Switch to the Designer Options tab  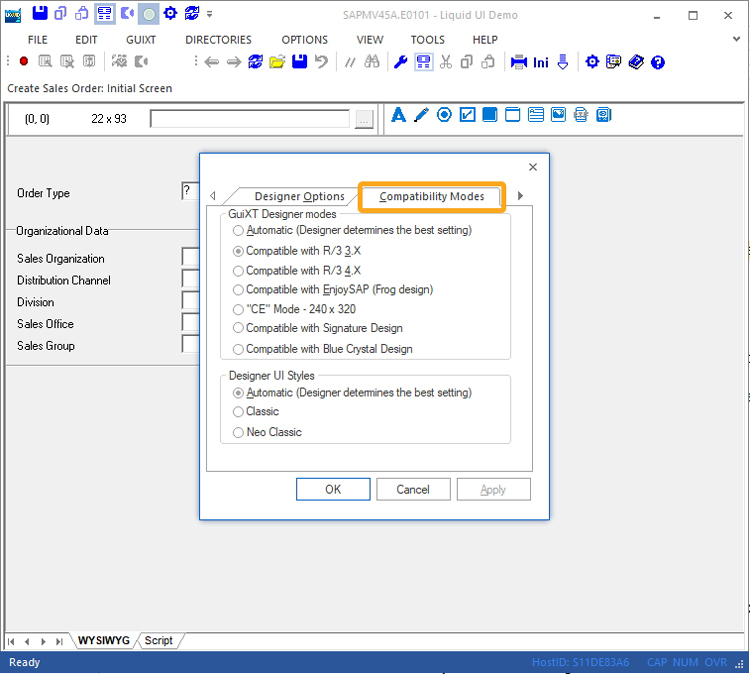298,196
